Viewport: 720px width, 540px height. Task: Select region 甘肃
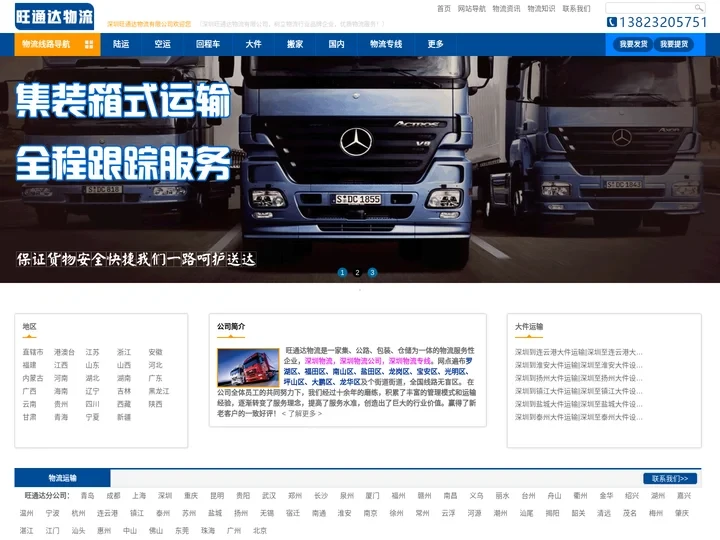coord(29,417)
